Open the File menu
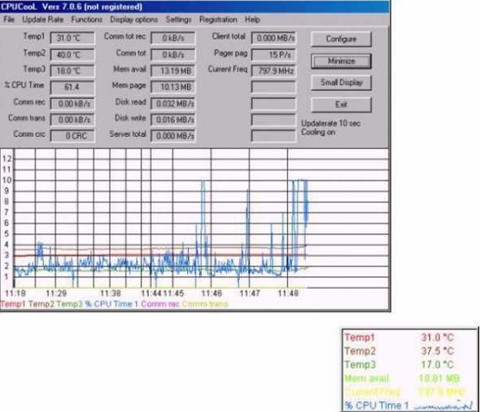 tap(9, 20)
